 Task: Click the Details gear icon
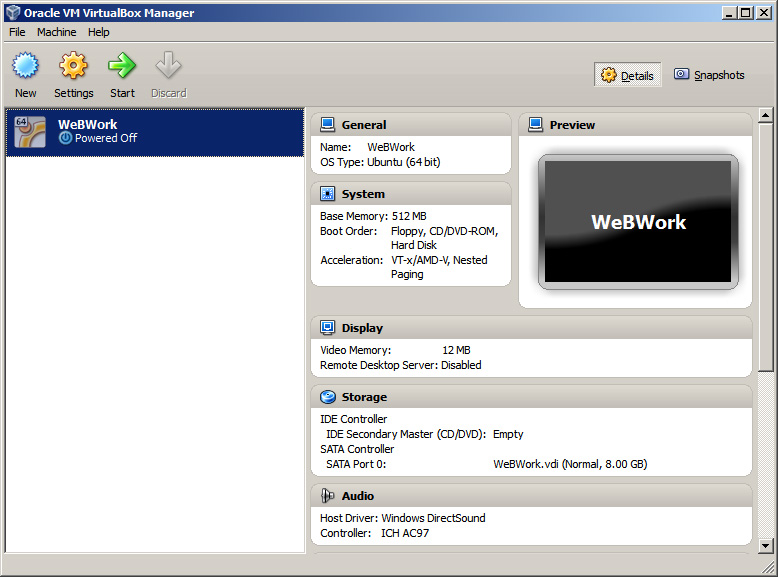click(609, 75)
